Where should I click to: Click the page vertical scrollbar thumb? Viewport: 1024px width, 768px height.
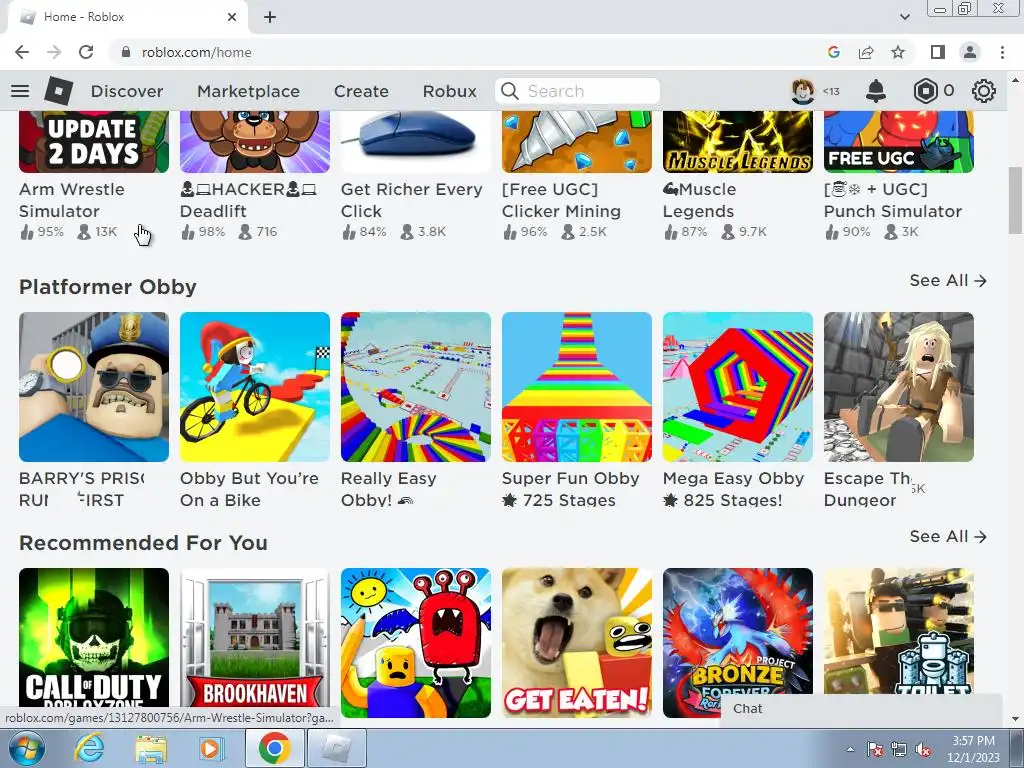tap(1015, 200)
